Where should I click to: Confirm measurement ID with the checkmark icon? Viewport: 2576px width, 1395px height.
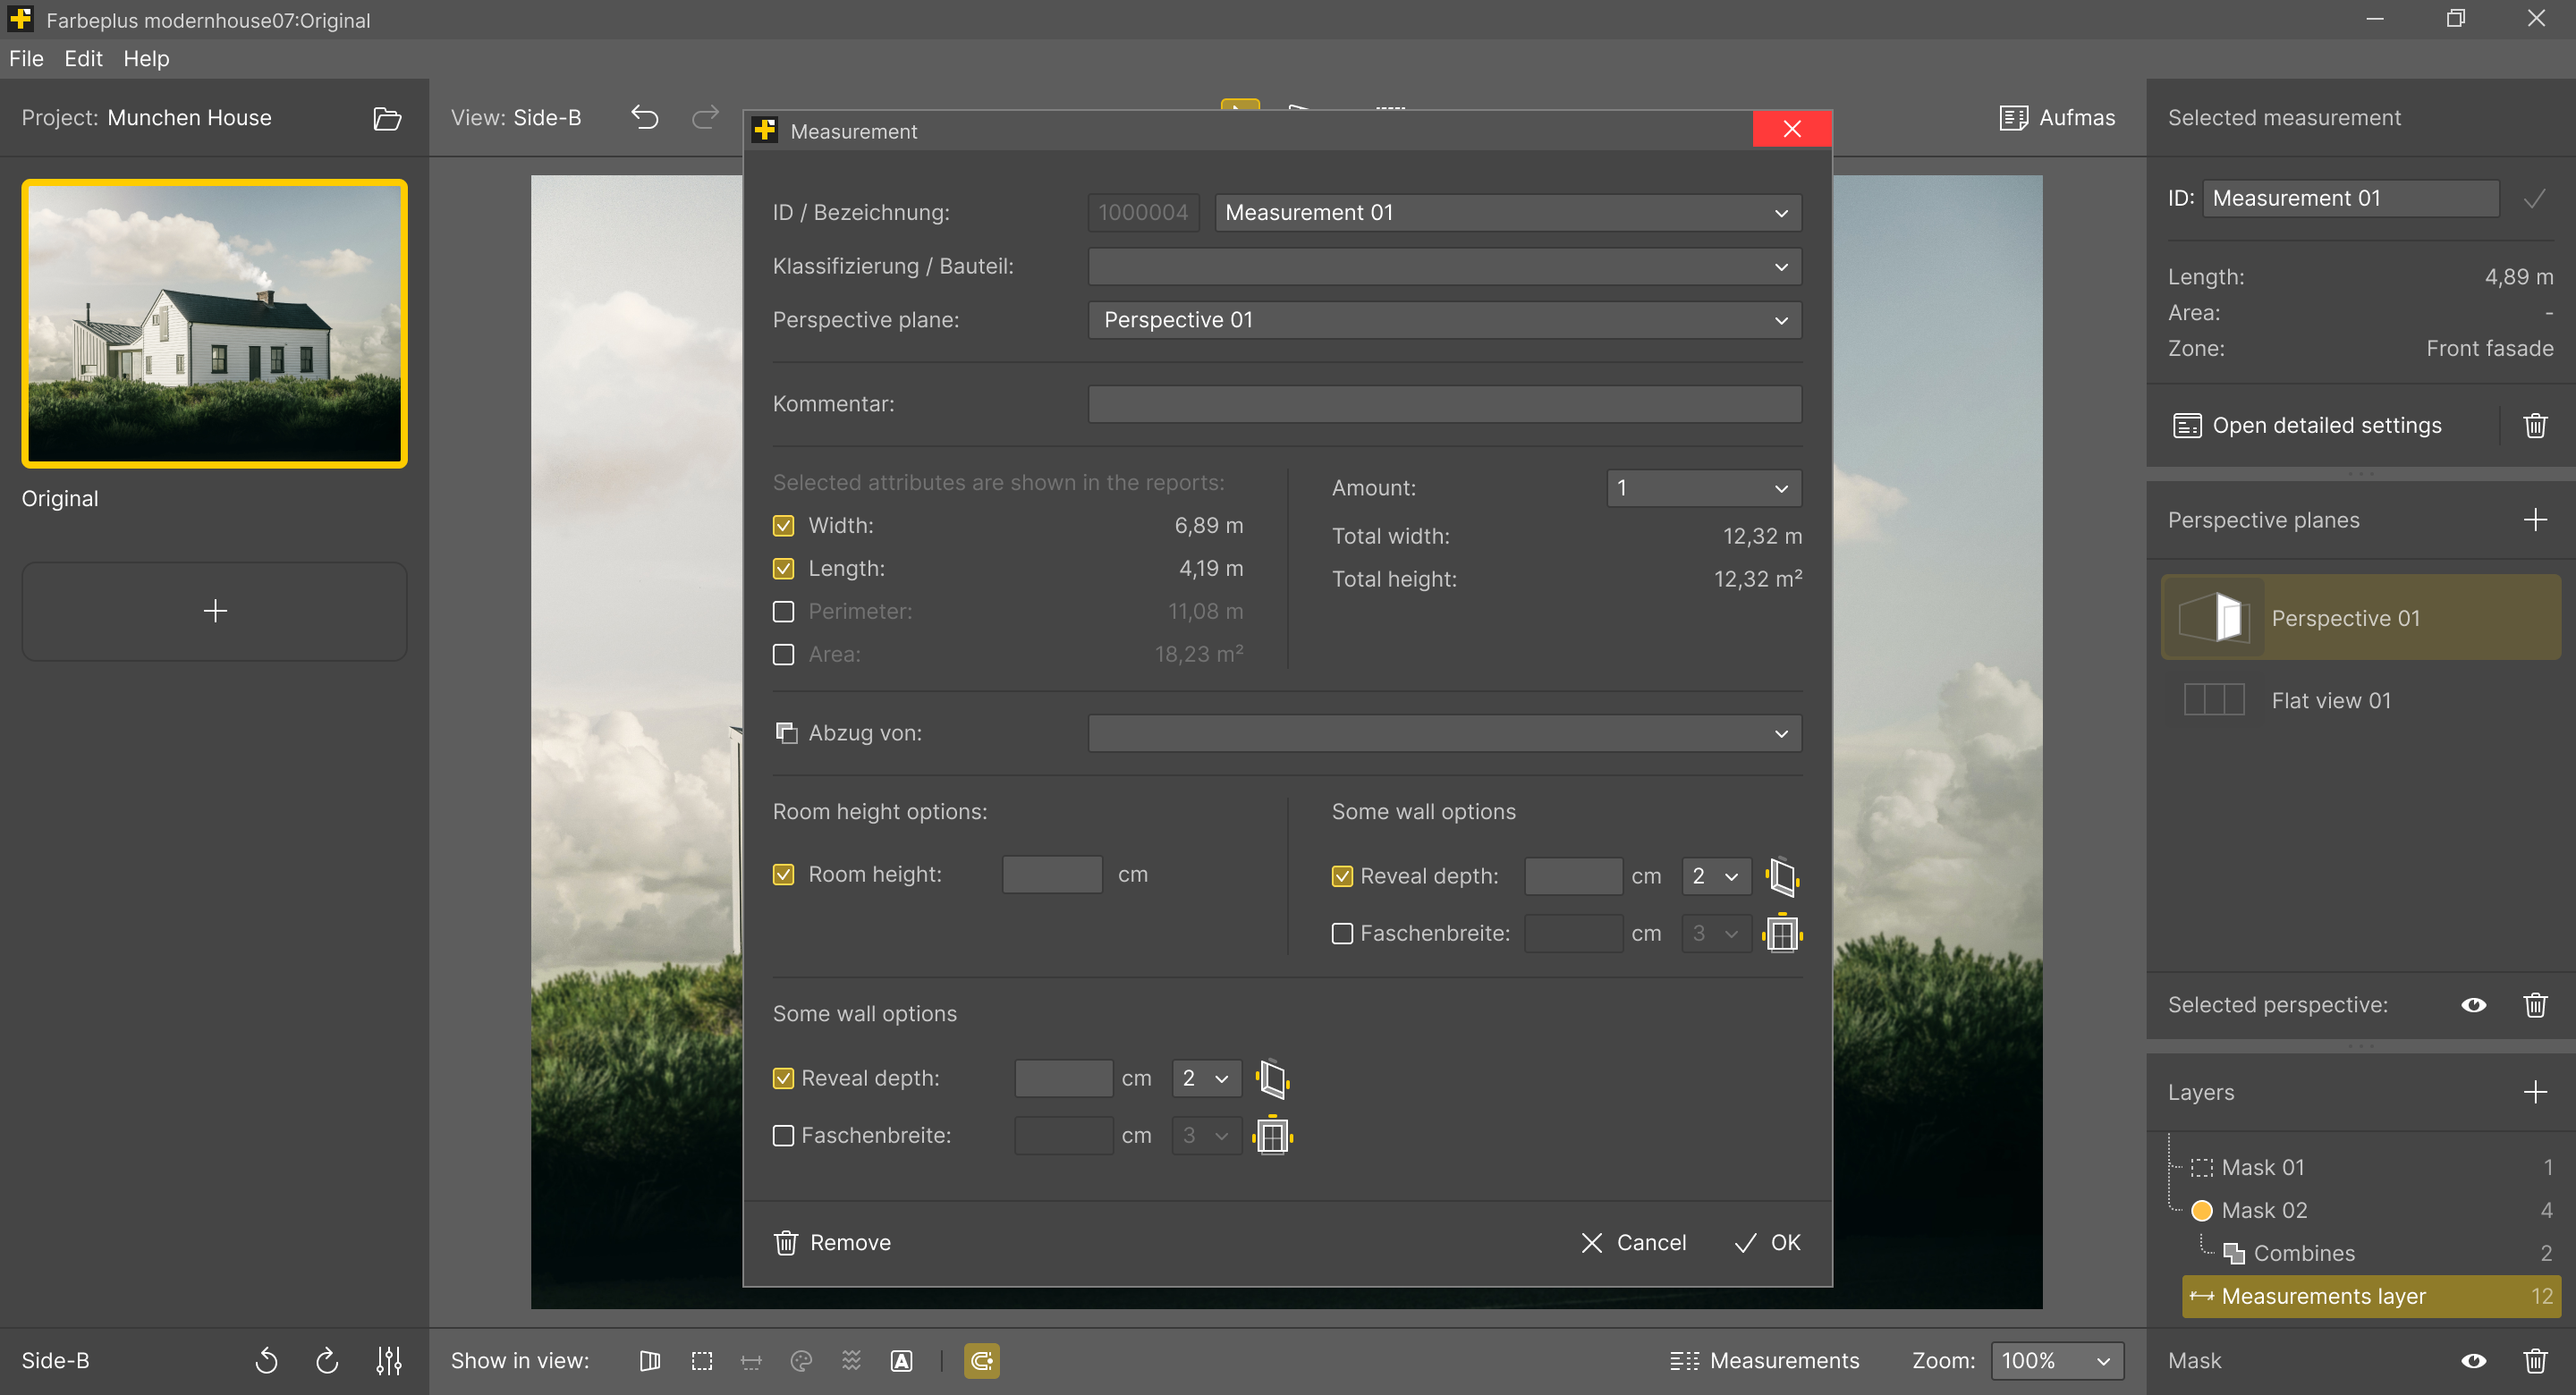coord(2534,199)
